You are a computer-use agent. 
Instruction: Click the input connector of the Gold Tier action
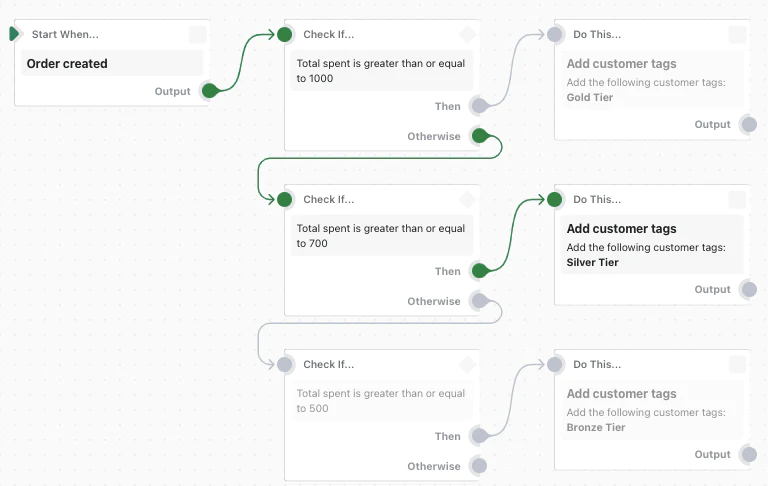point(555,35)
